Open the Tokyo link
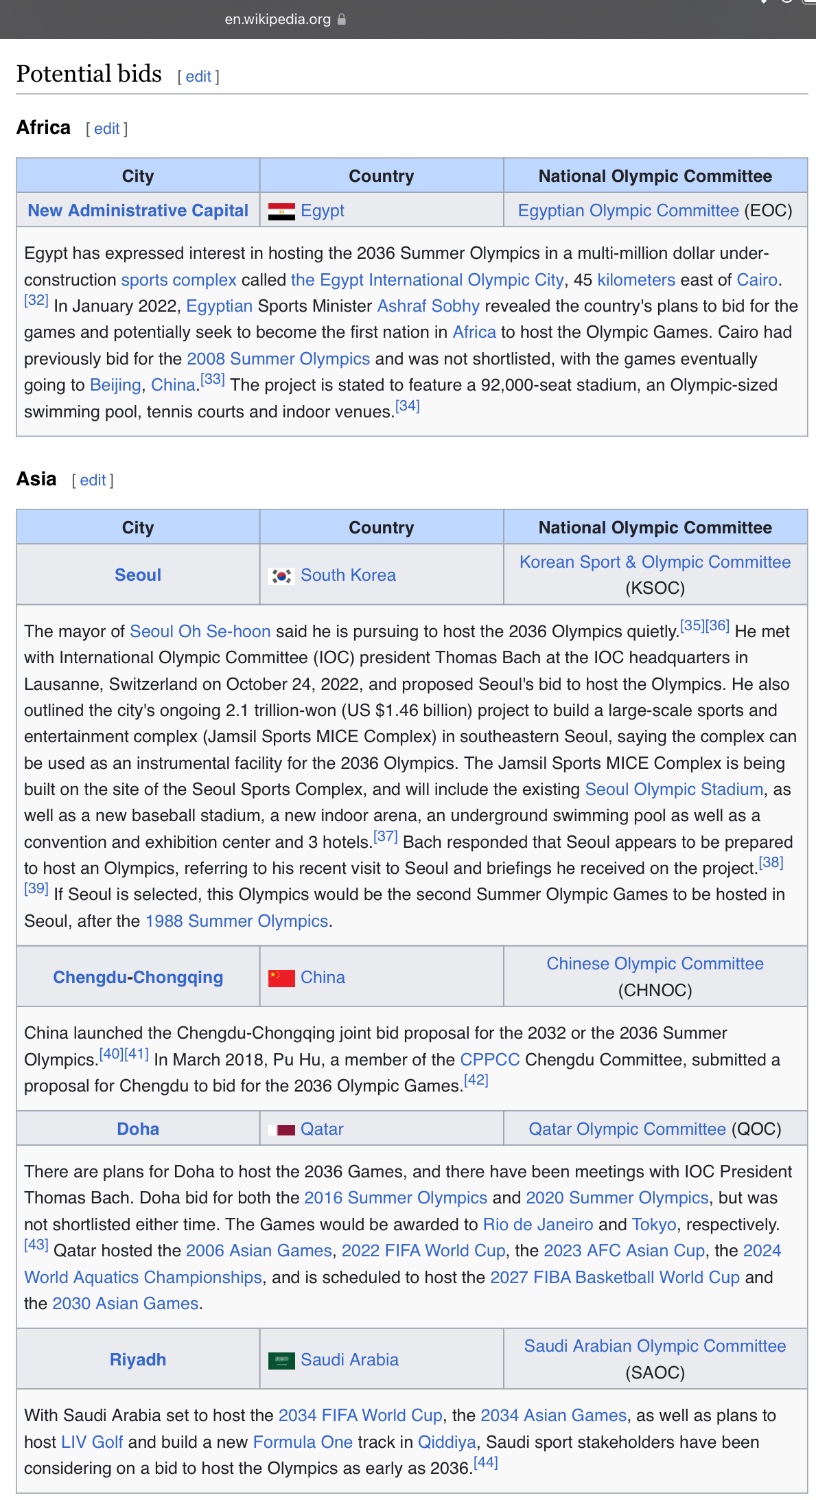816x1500 pixels. click(654, 1224)
